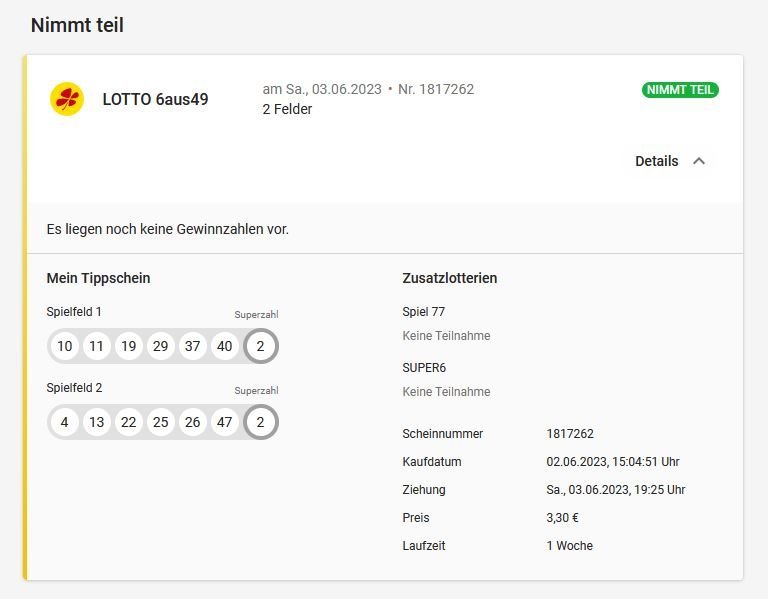This screenshot has width=768, height=599.
Task: Click the Spielfeld 2 label
Action: tap(74, 388)
